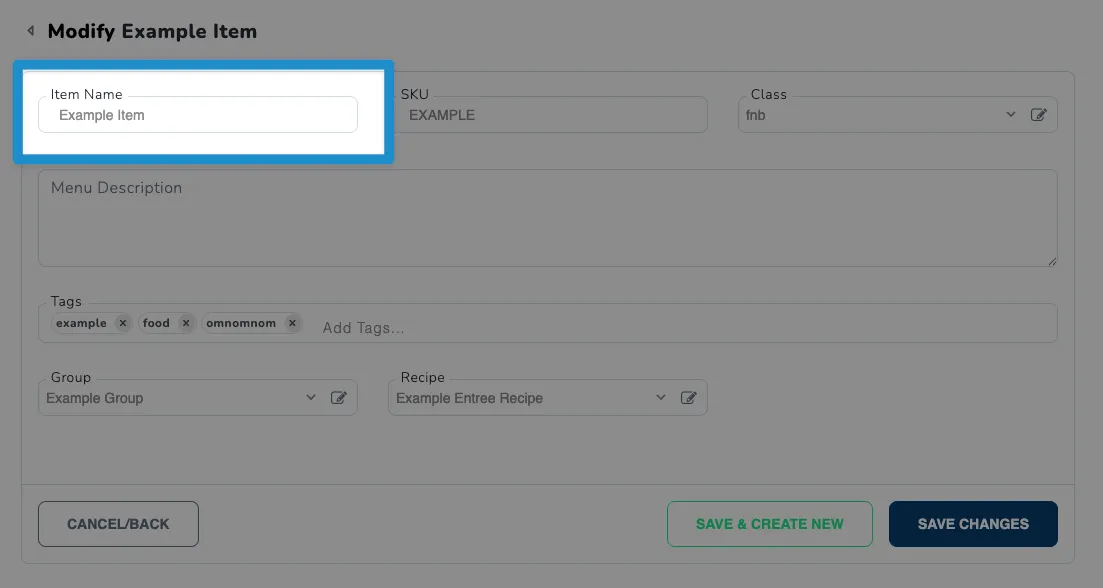Click the 'Modify Example Item' heading
The height and width of the screenshot is (588, 1103).
click(x=152, y=32)
